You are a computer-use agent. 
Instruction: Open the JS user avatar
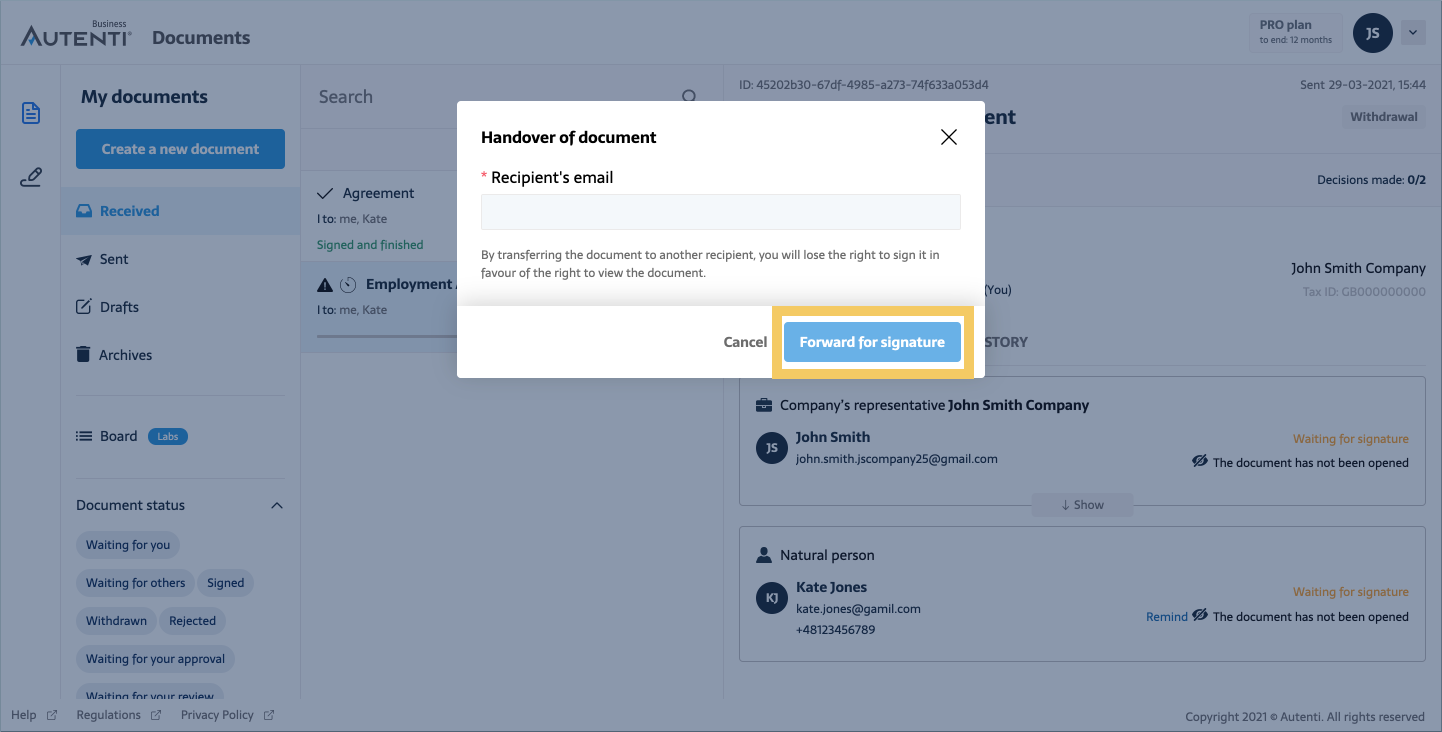pos(1373,33)
